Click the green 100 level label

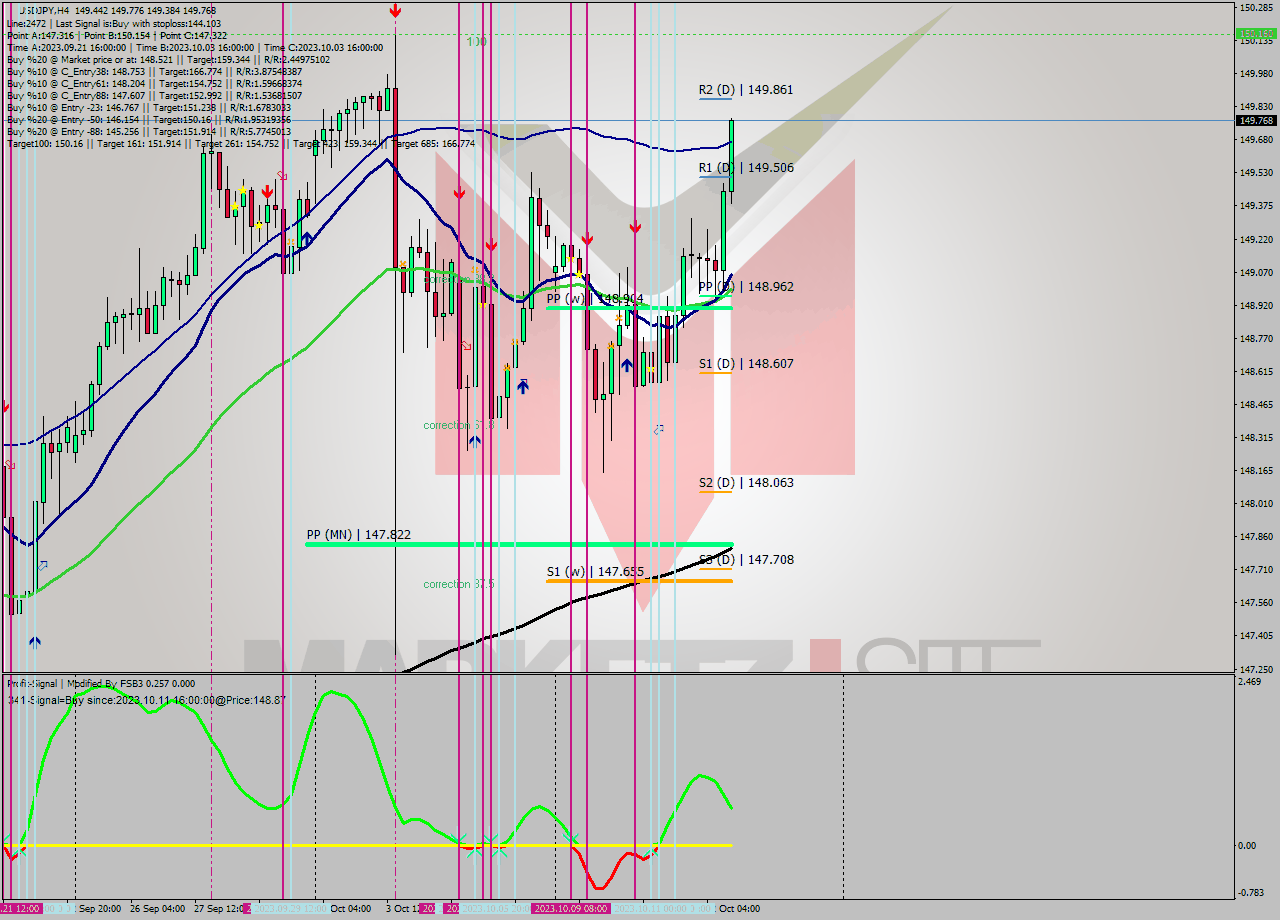pyautogui.click(x=477, y=42)
